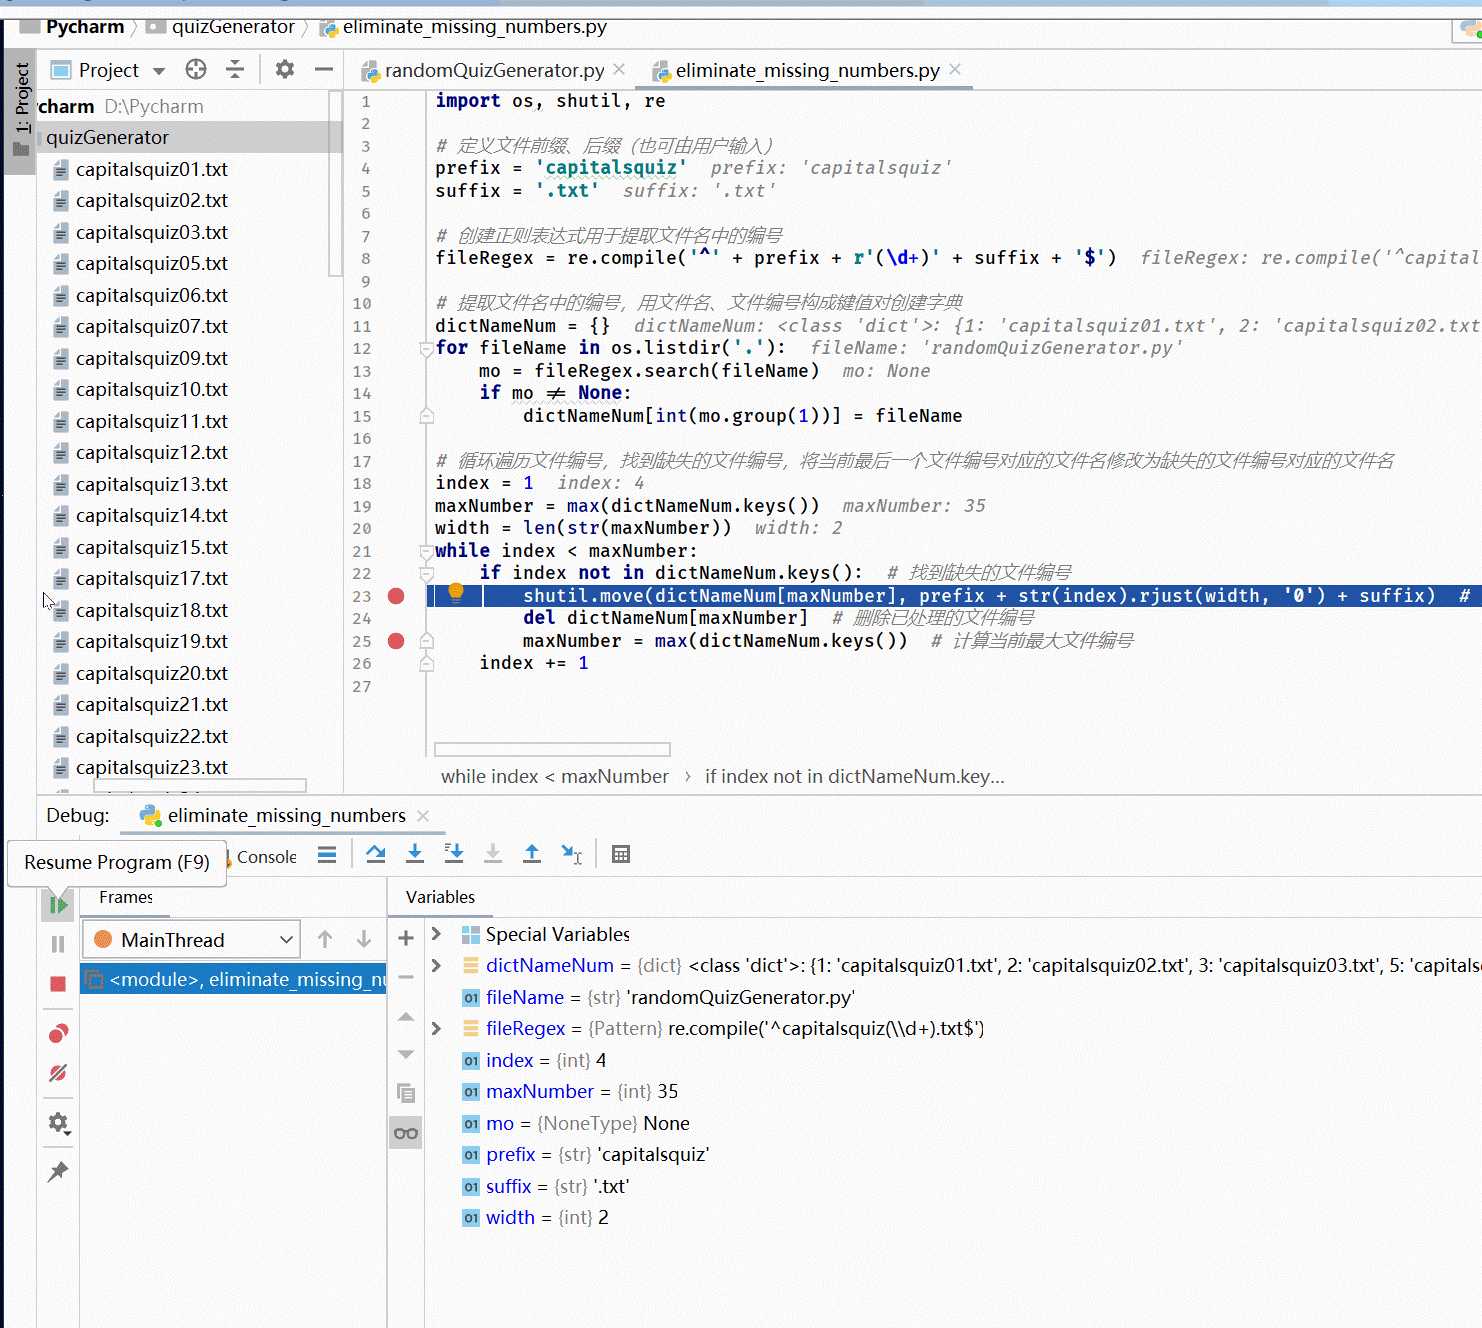Expand the dictNameNum variable
1482x1328 pixels.
[x=437, y=965]
